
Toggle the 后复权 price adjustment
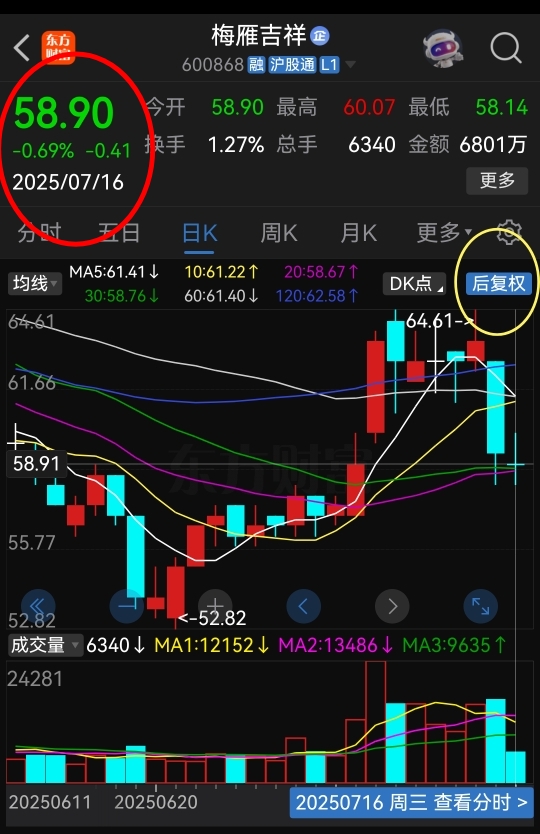(x=499, y=283)
